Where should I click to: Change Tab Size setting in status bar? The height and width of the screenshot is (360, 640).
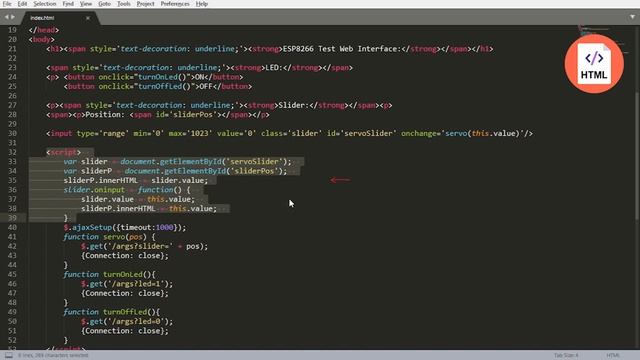566,355
